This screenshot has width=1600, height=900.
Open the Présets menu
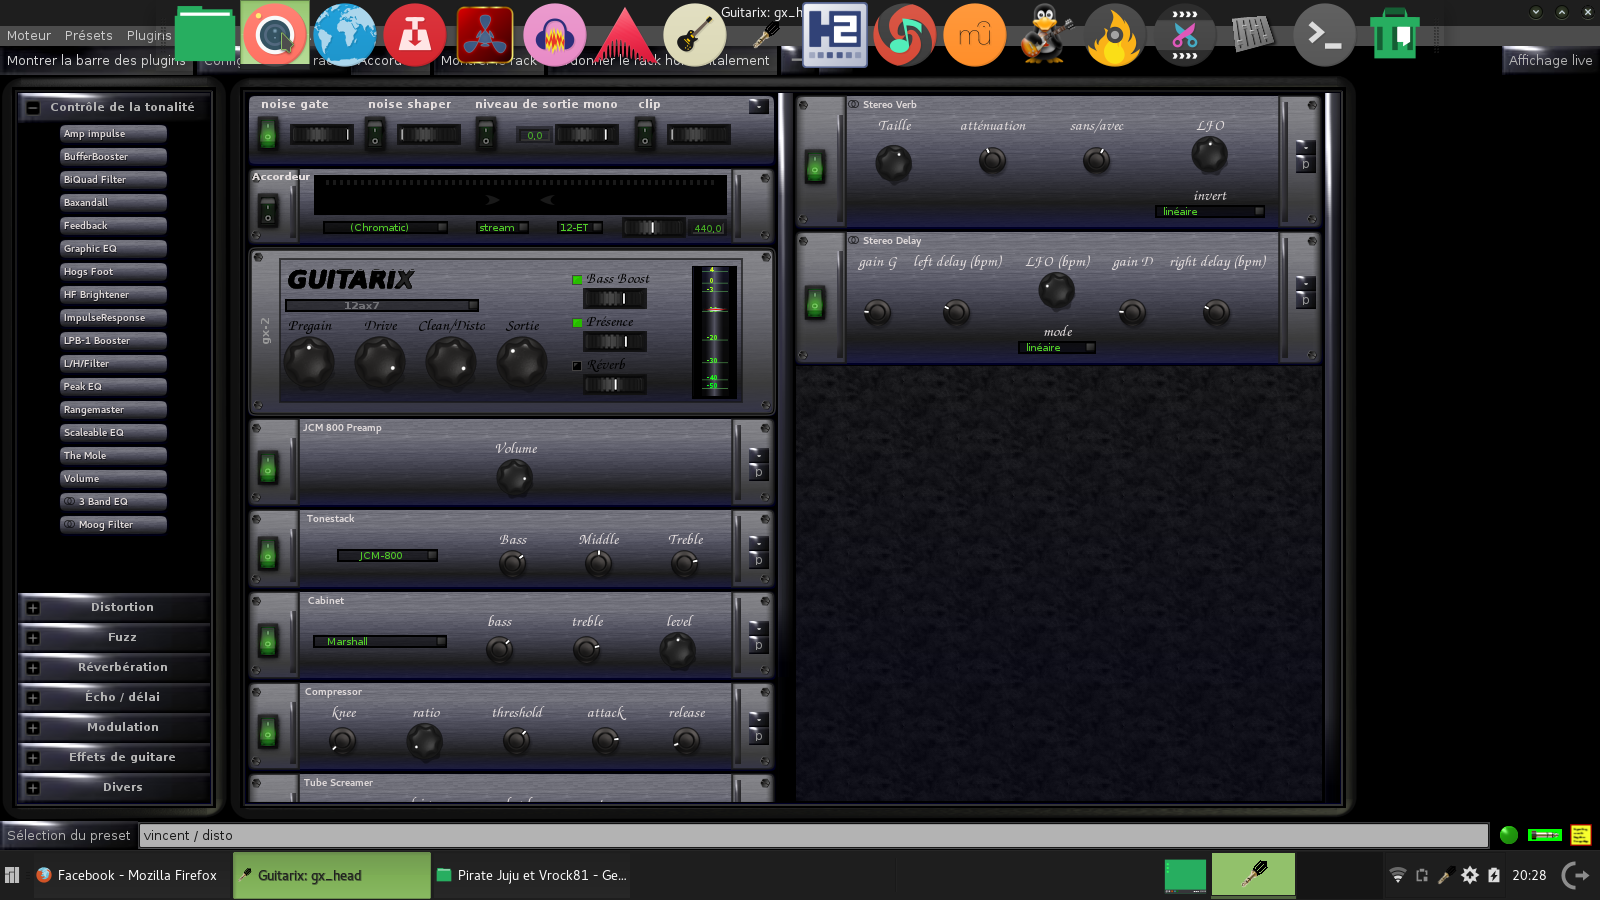click(89, 35)
